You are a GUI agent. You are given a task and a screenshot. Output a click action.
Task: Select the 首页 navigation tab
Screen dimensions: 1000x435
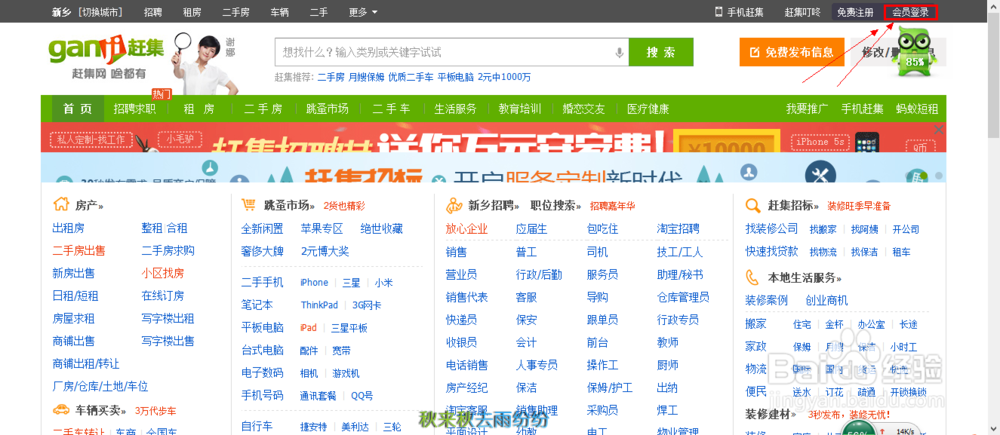click(78, 108)
